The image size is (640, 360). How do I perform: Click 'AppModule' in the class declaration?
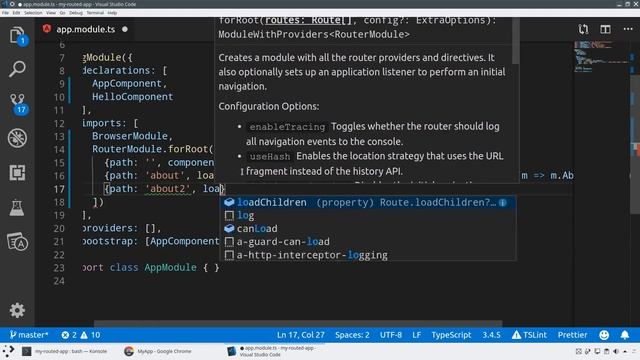coord(170,268)
